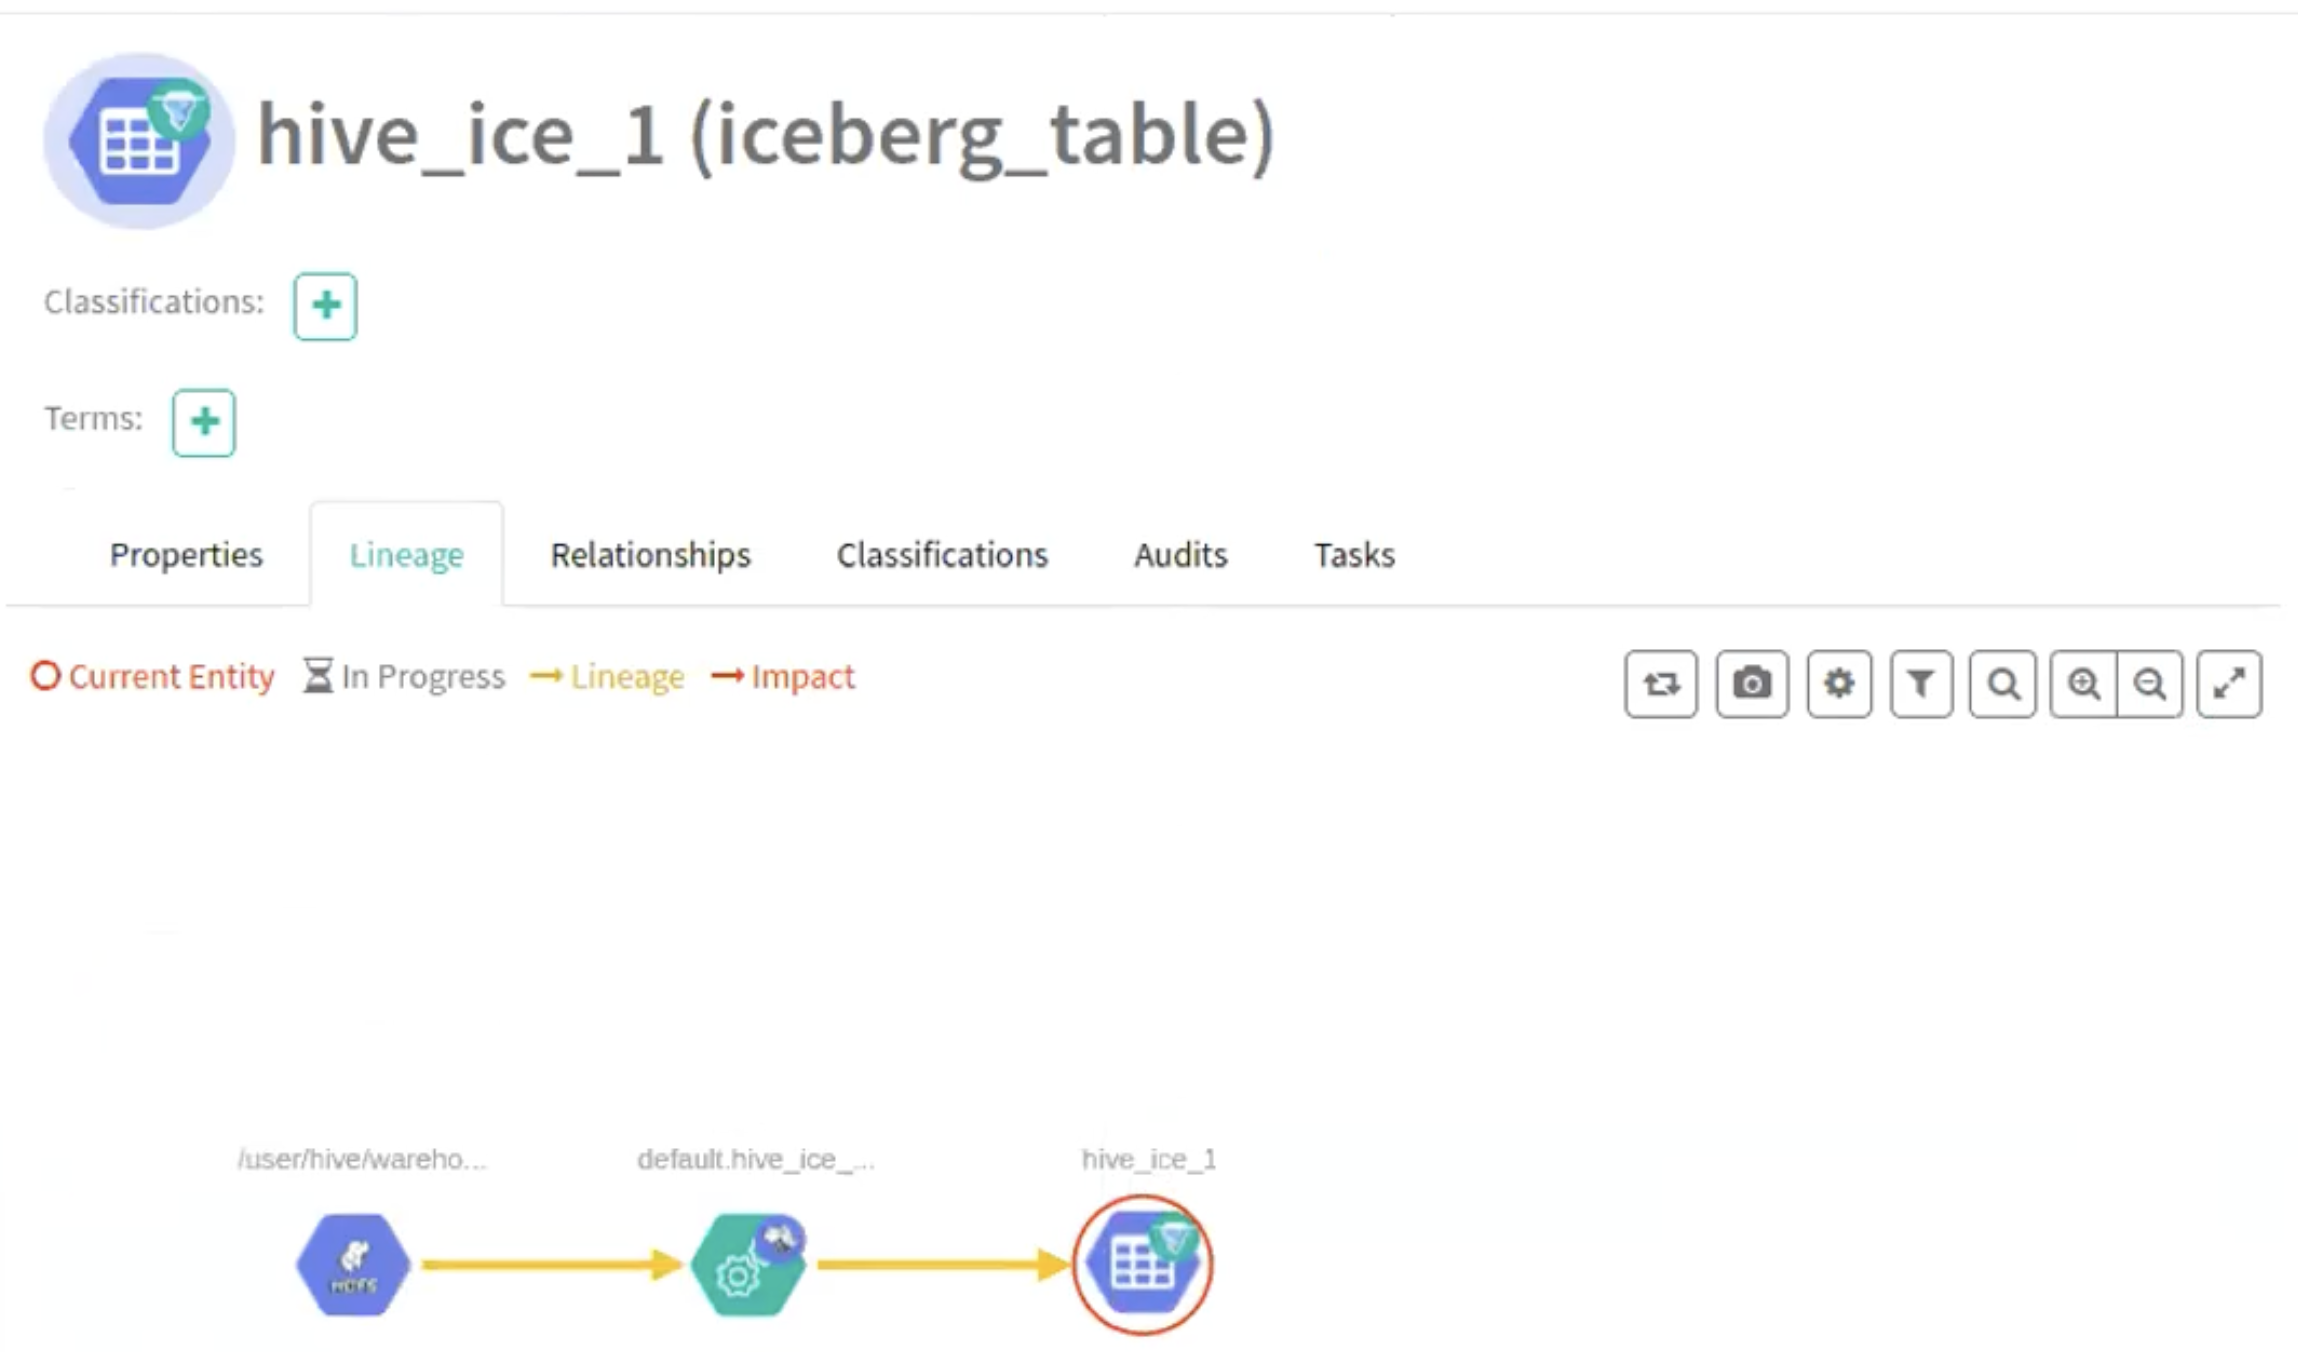Open the lineage filter icon

pyautogui.click(x=1921, y=684)
